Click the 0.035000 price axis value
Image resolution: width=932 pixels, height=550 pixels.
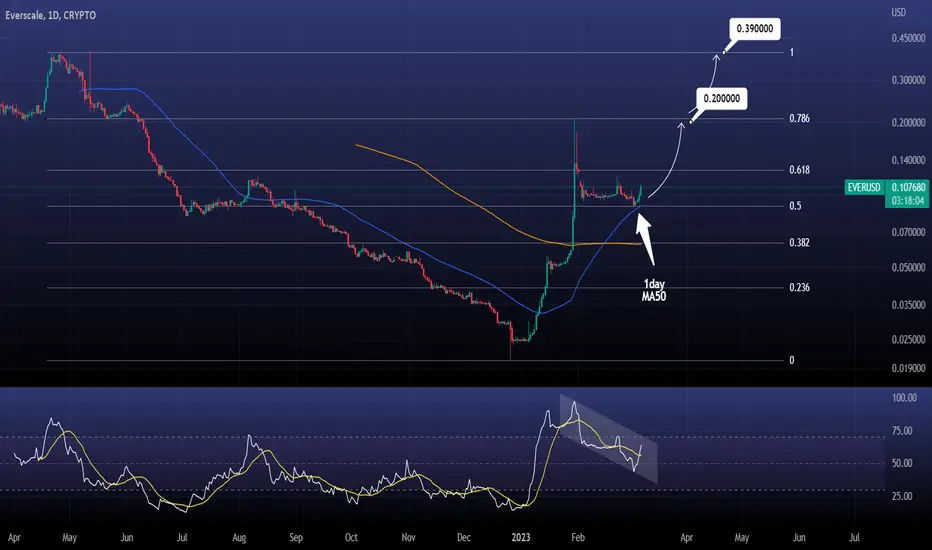point(908,305)
